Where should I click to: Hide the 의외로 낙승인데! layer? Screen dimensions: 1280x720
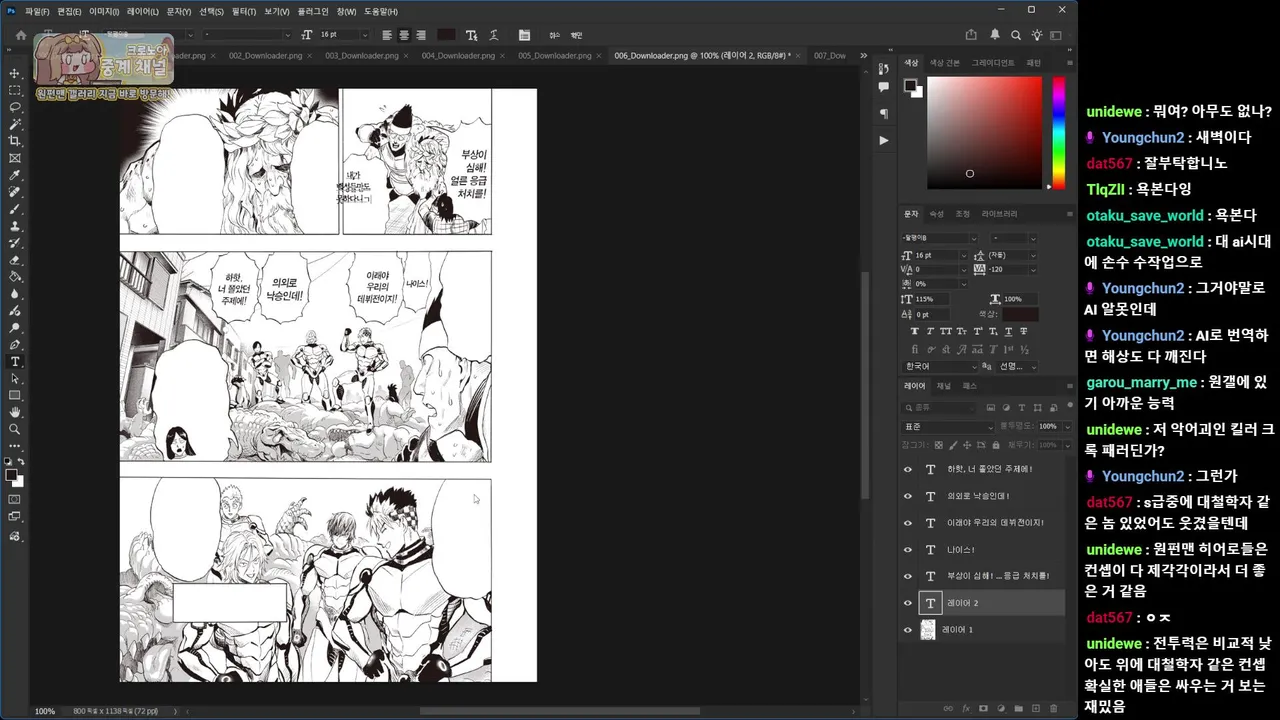click(908, 496)
